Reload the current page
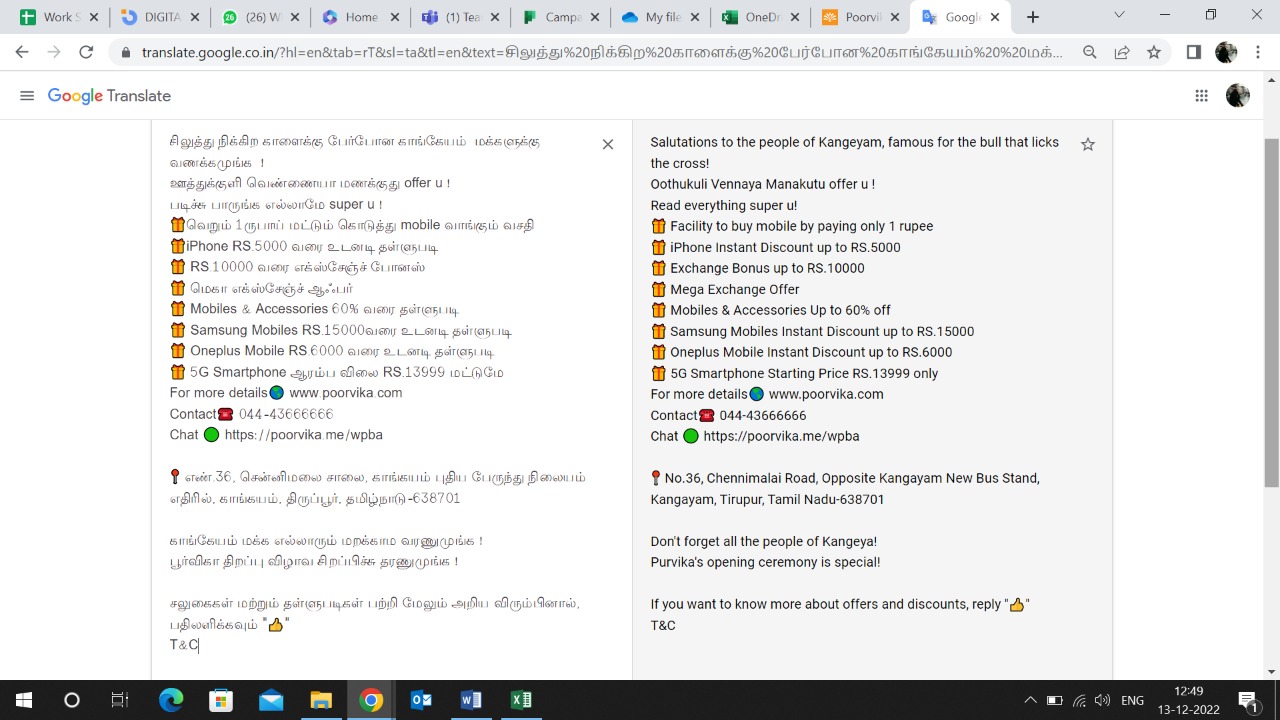Viewport: 1280px width, 720px height. point(86,53)
